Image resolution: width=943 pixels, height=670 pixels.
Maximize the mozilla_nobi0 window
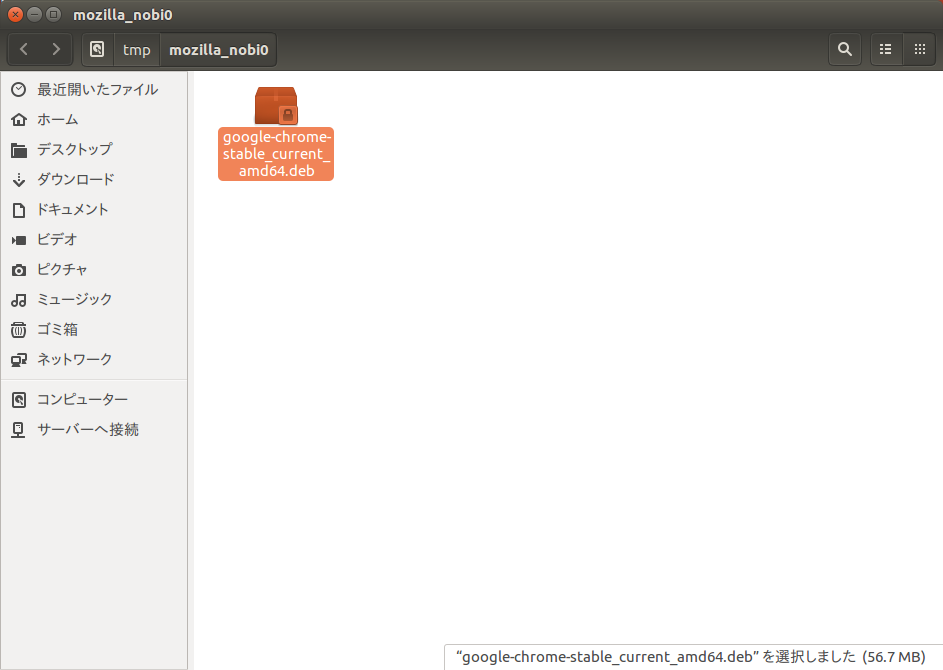[54, 14]
